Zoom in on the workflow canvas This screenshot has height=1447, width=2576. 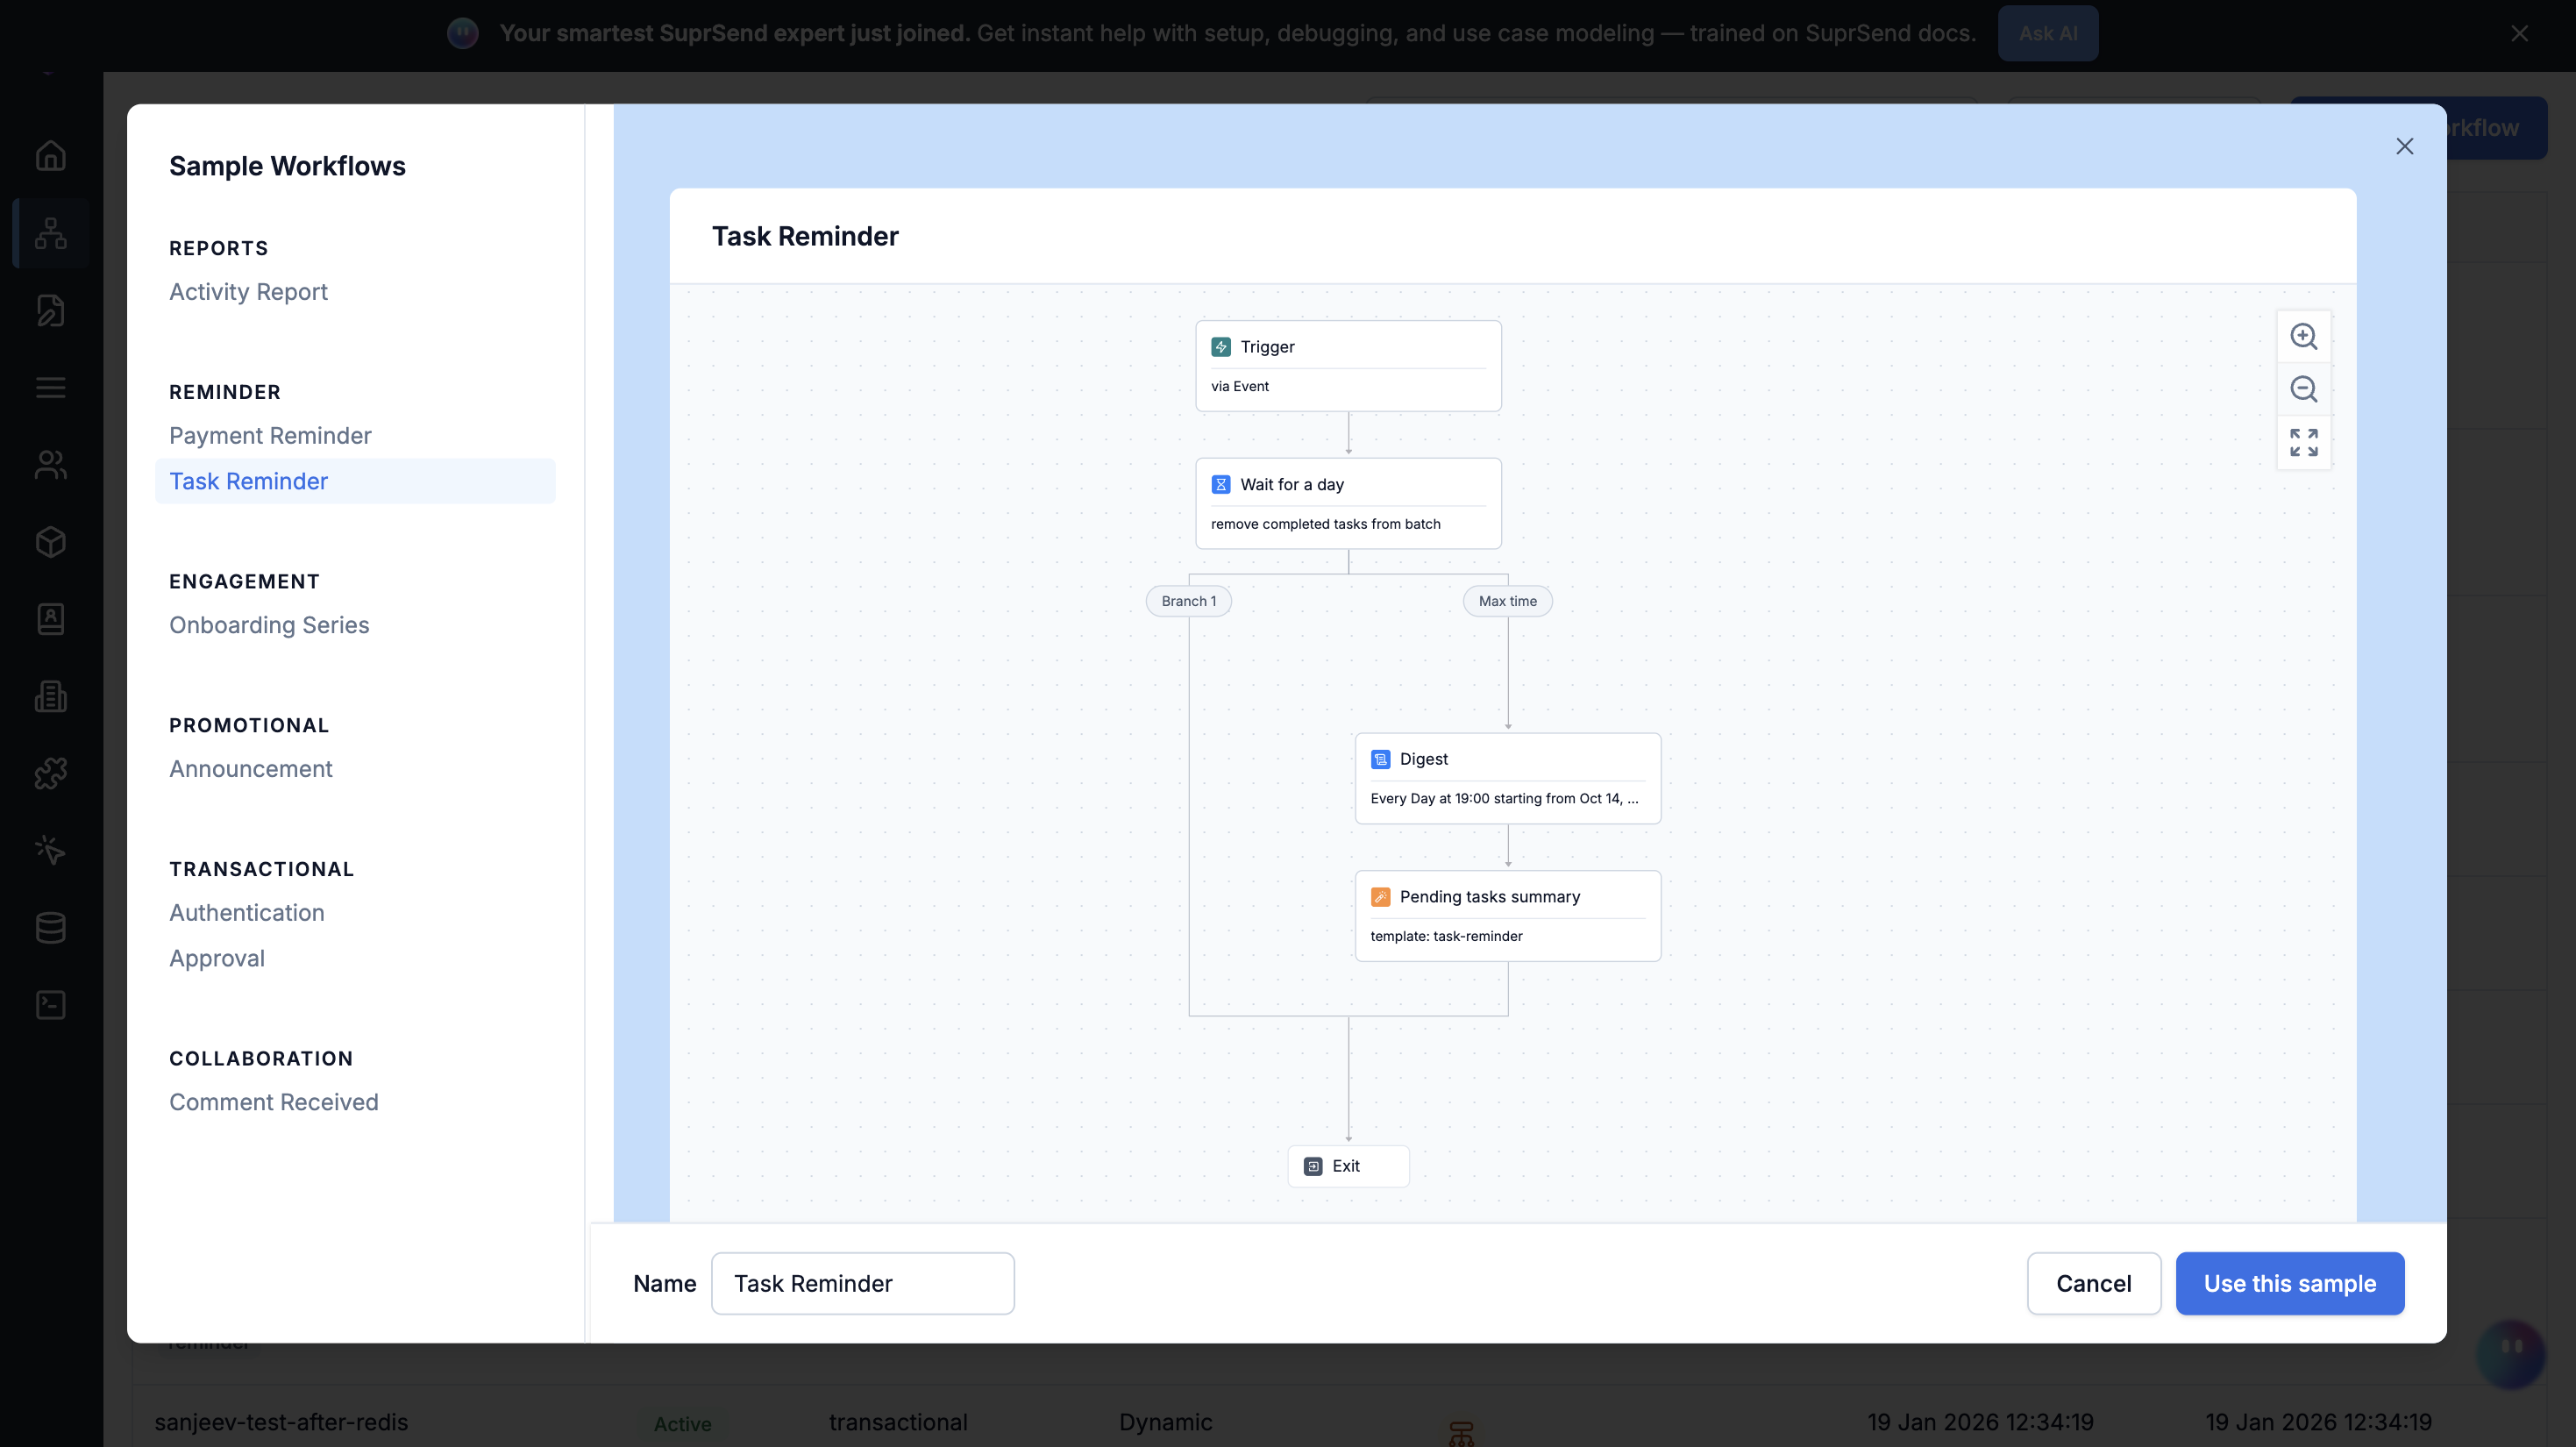pyautogui.click(x=2303, y=337)
